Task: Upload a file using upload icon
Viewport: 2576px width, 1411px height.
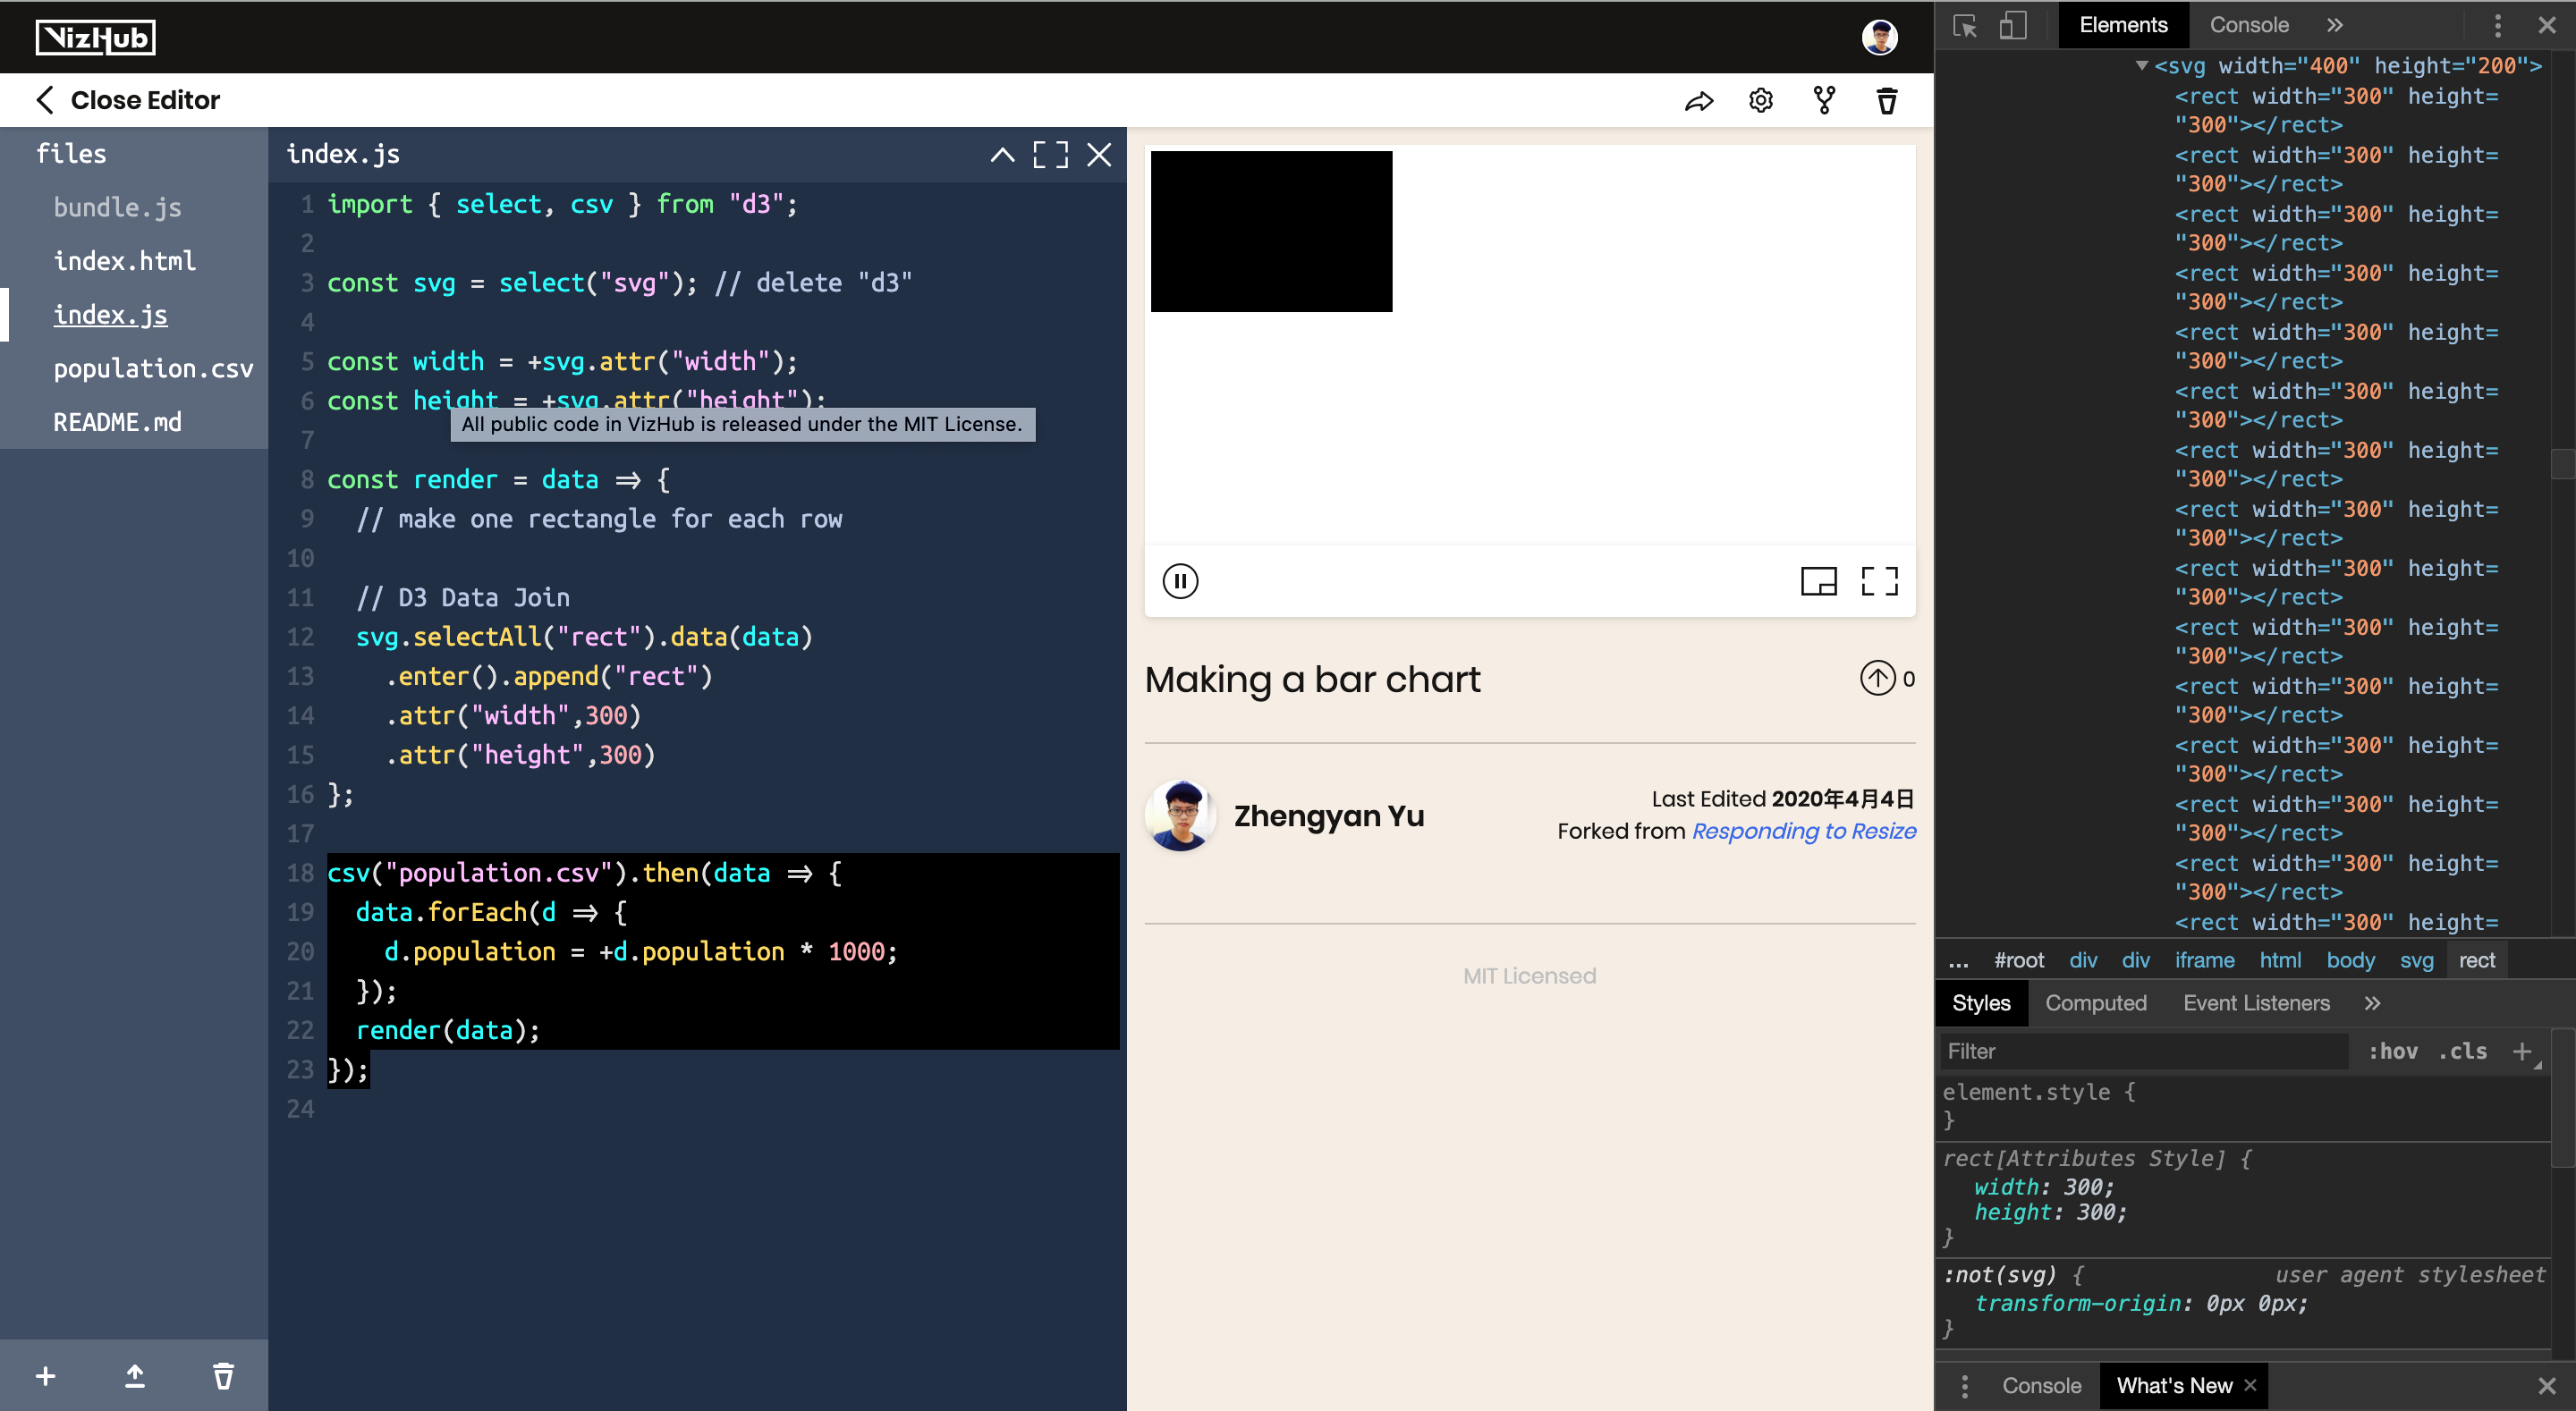Action: point(134,1376)
